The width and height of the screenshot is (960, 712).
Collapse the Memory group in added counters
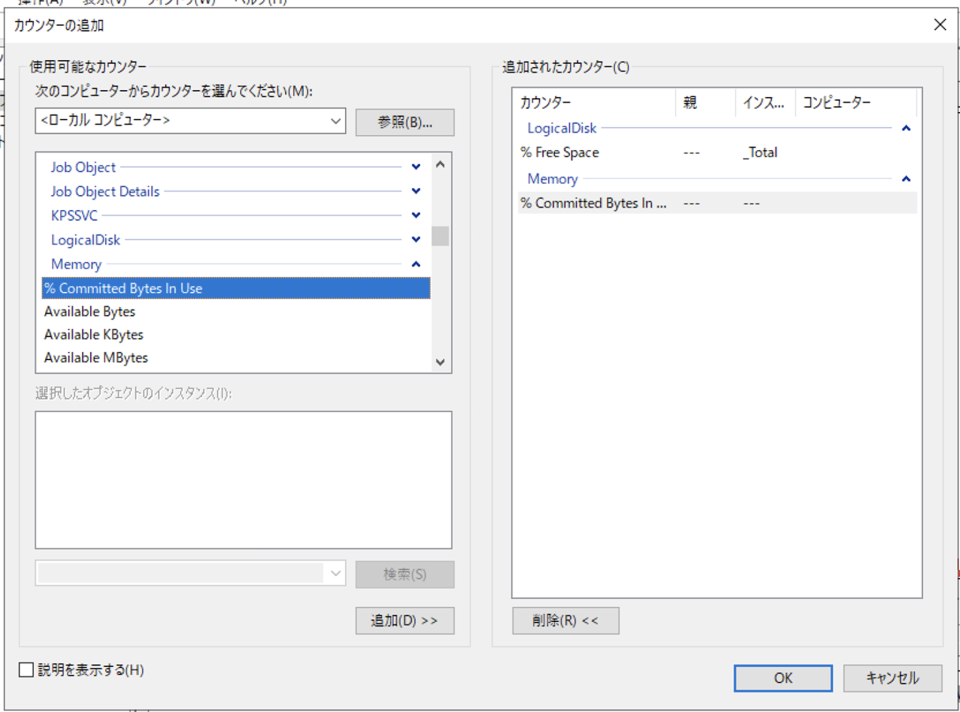point(906,178)
